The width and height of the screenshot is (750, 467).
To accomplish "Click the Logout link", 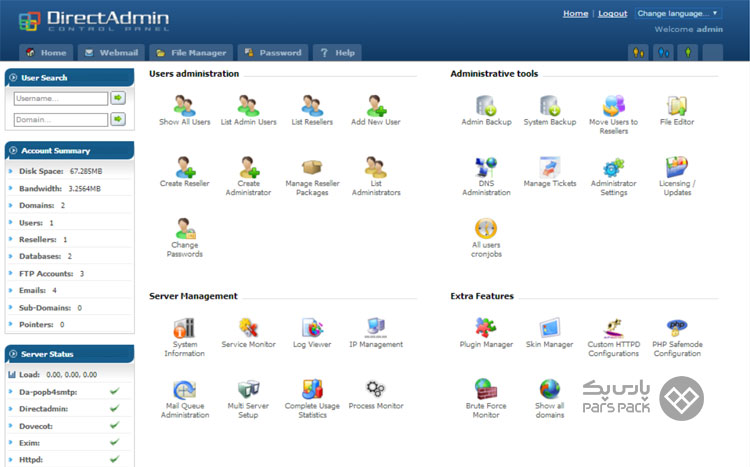I will [x=613, y=13].
